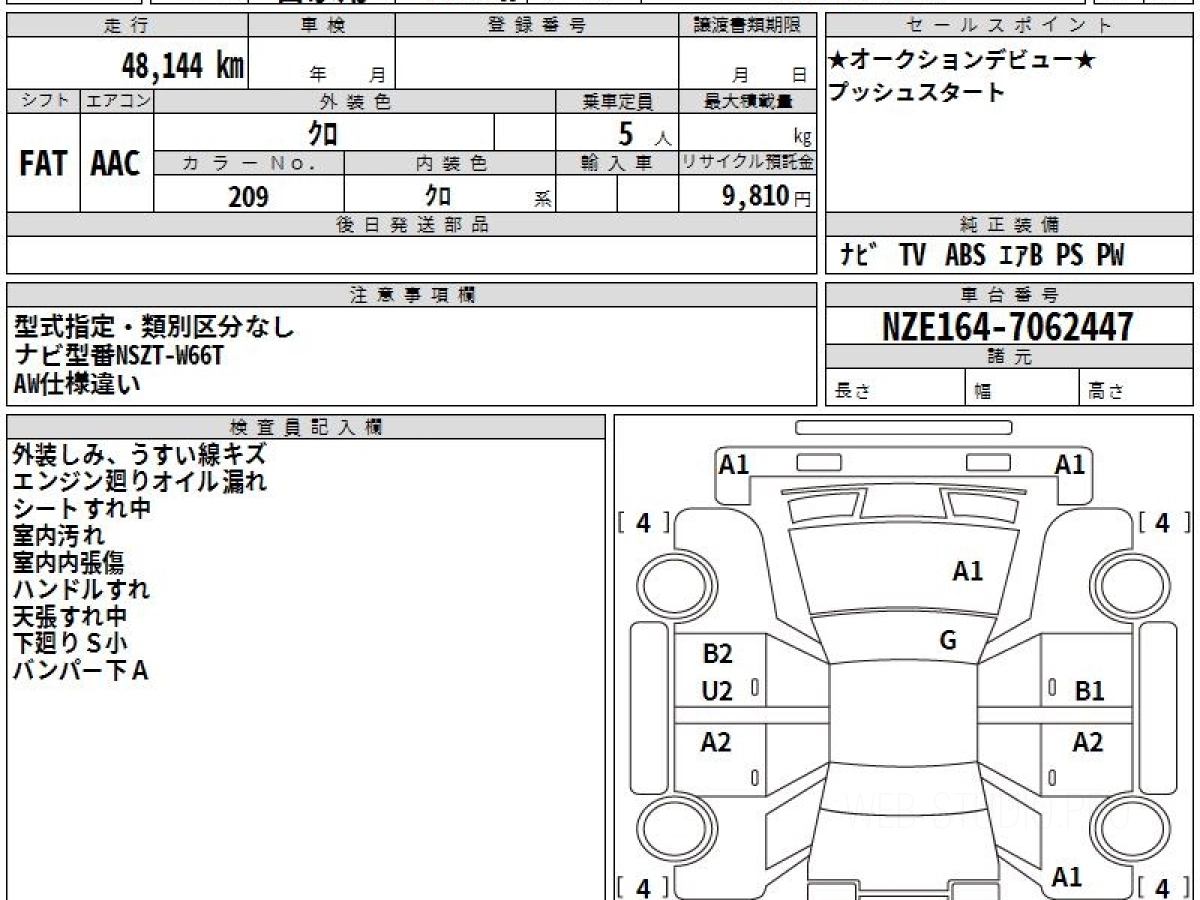Select the color number 209
1200x900 pixels.
click(248, 196)
